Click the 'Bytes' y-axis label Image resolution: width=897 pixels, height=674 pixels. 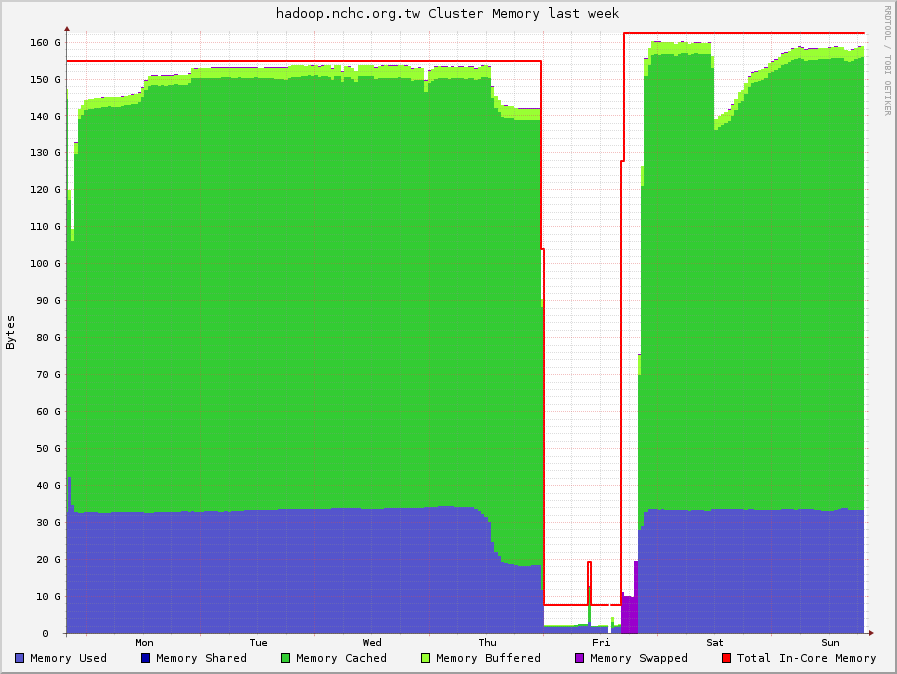click(x=10, y=332)
